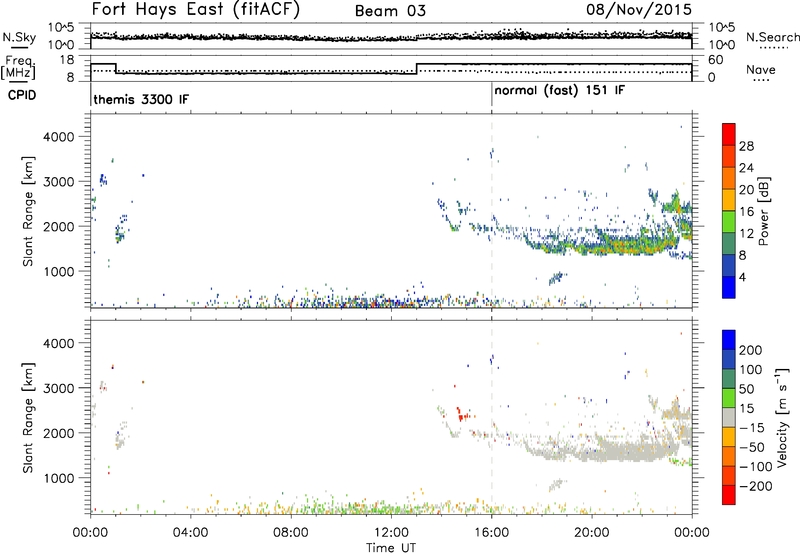Click the 'Freq. [MHz]' axis label
The height and width of the screenshot is (554, 800).
20,68
